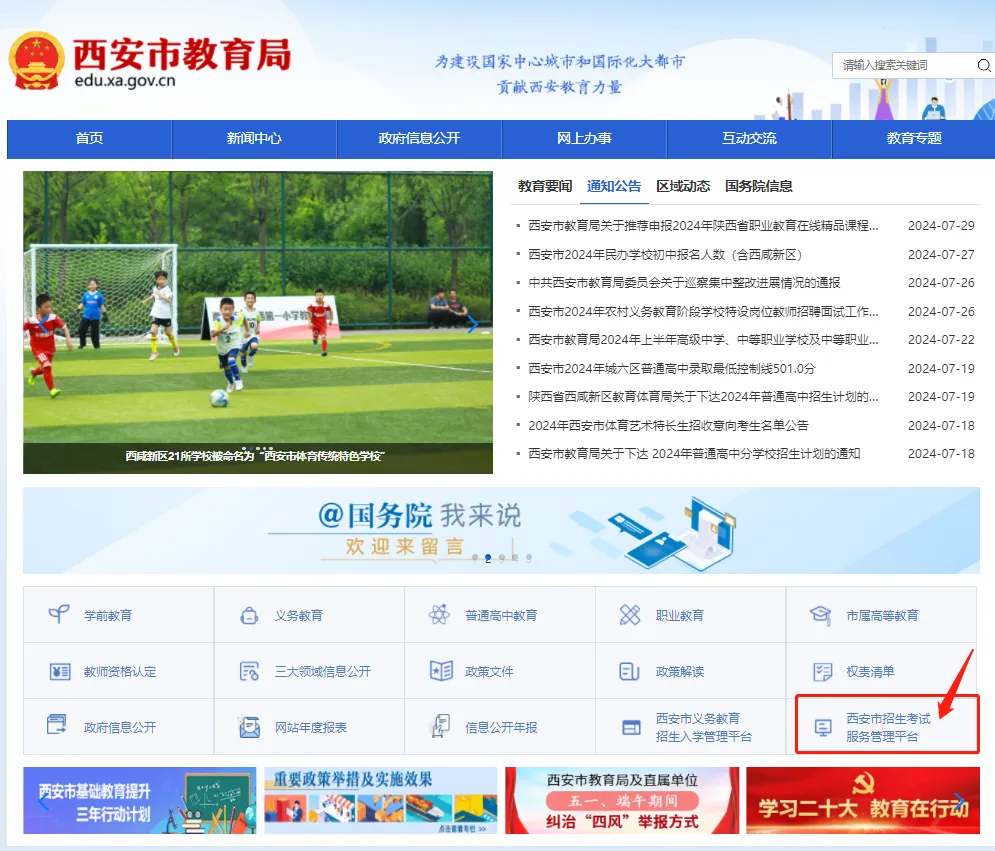Open 网站年度报表 envelope icon
Image resolution: width=995 pixels, height=851 pixels.
249,727
